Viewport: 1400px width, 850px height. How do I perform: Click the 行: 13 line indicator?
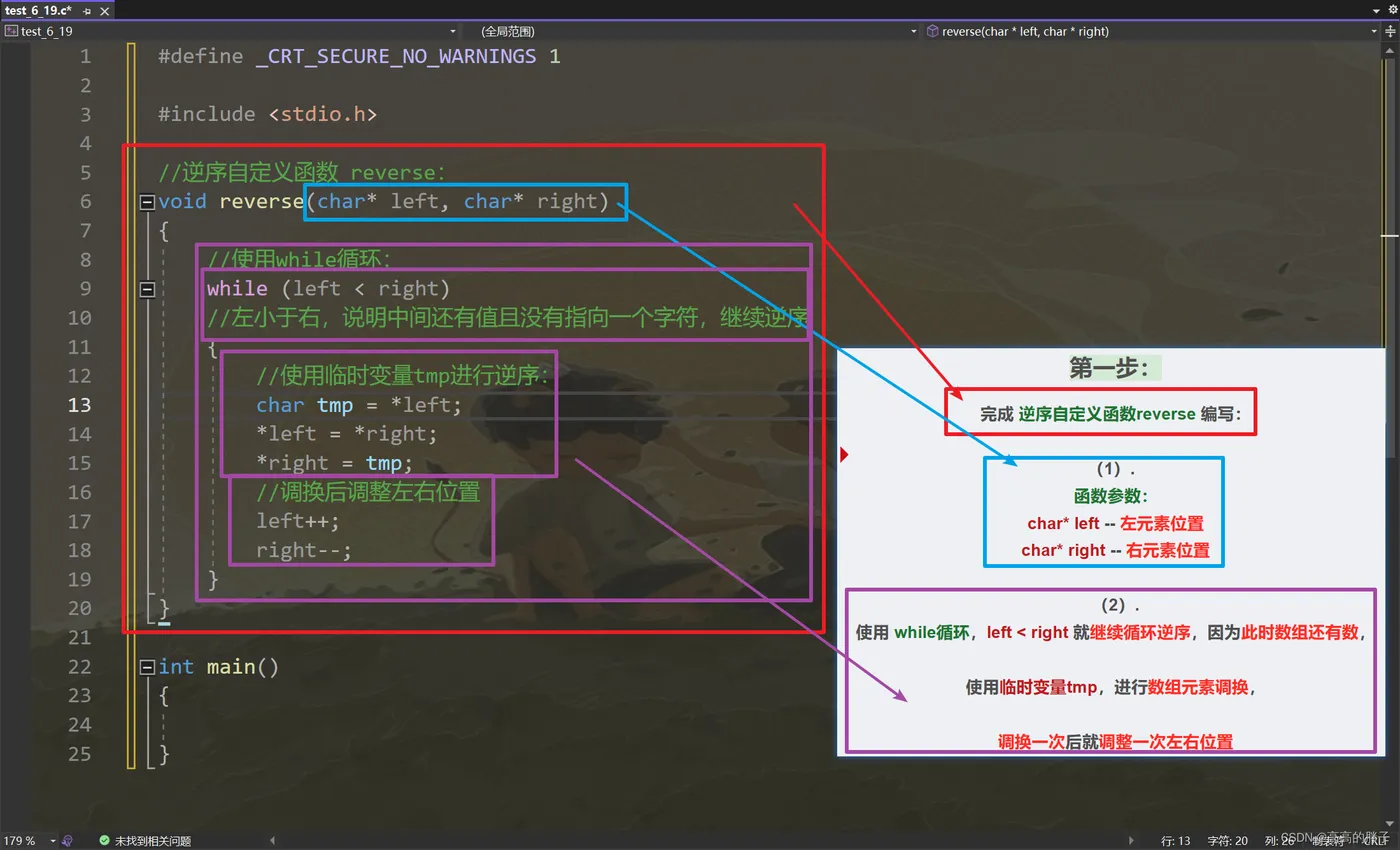point(1176,841)
